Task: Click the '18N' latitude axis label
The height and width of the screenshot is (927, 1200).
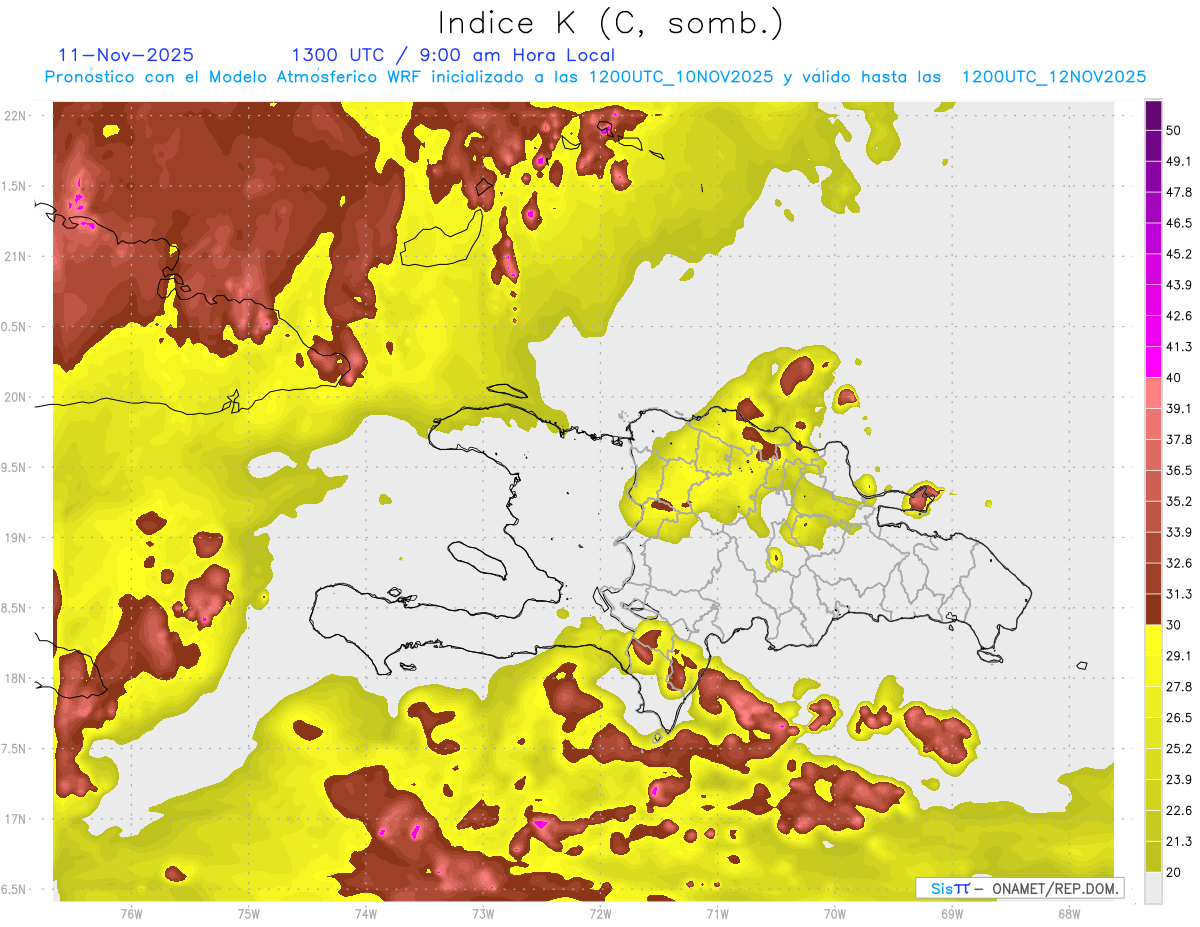Action: coord(17,678)
